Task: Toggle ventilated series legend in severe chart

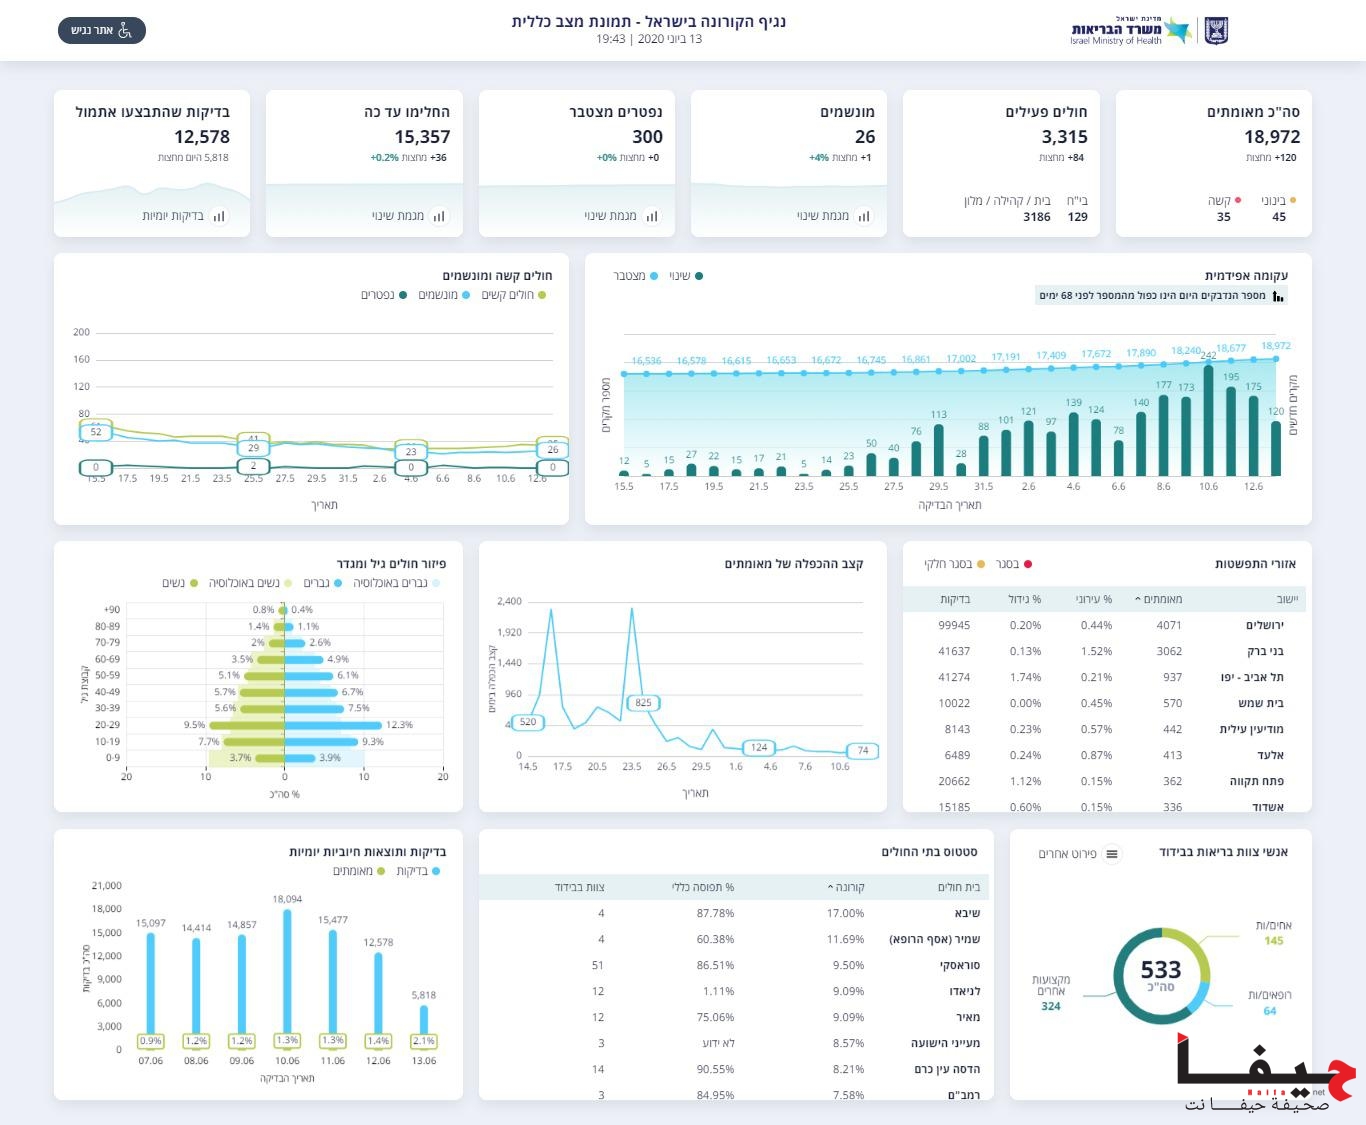Action: tap(465, 295)
